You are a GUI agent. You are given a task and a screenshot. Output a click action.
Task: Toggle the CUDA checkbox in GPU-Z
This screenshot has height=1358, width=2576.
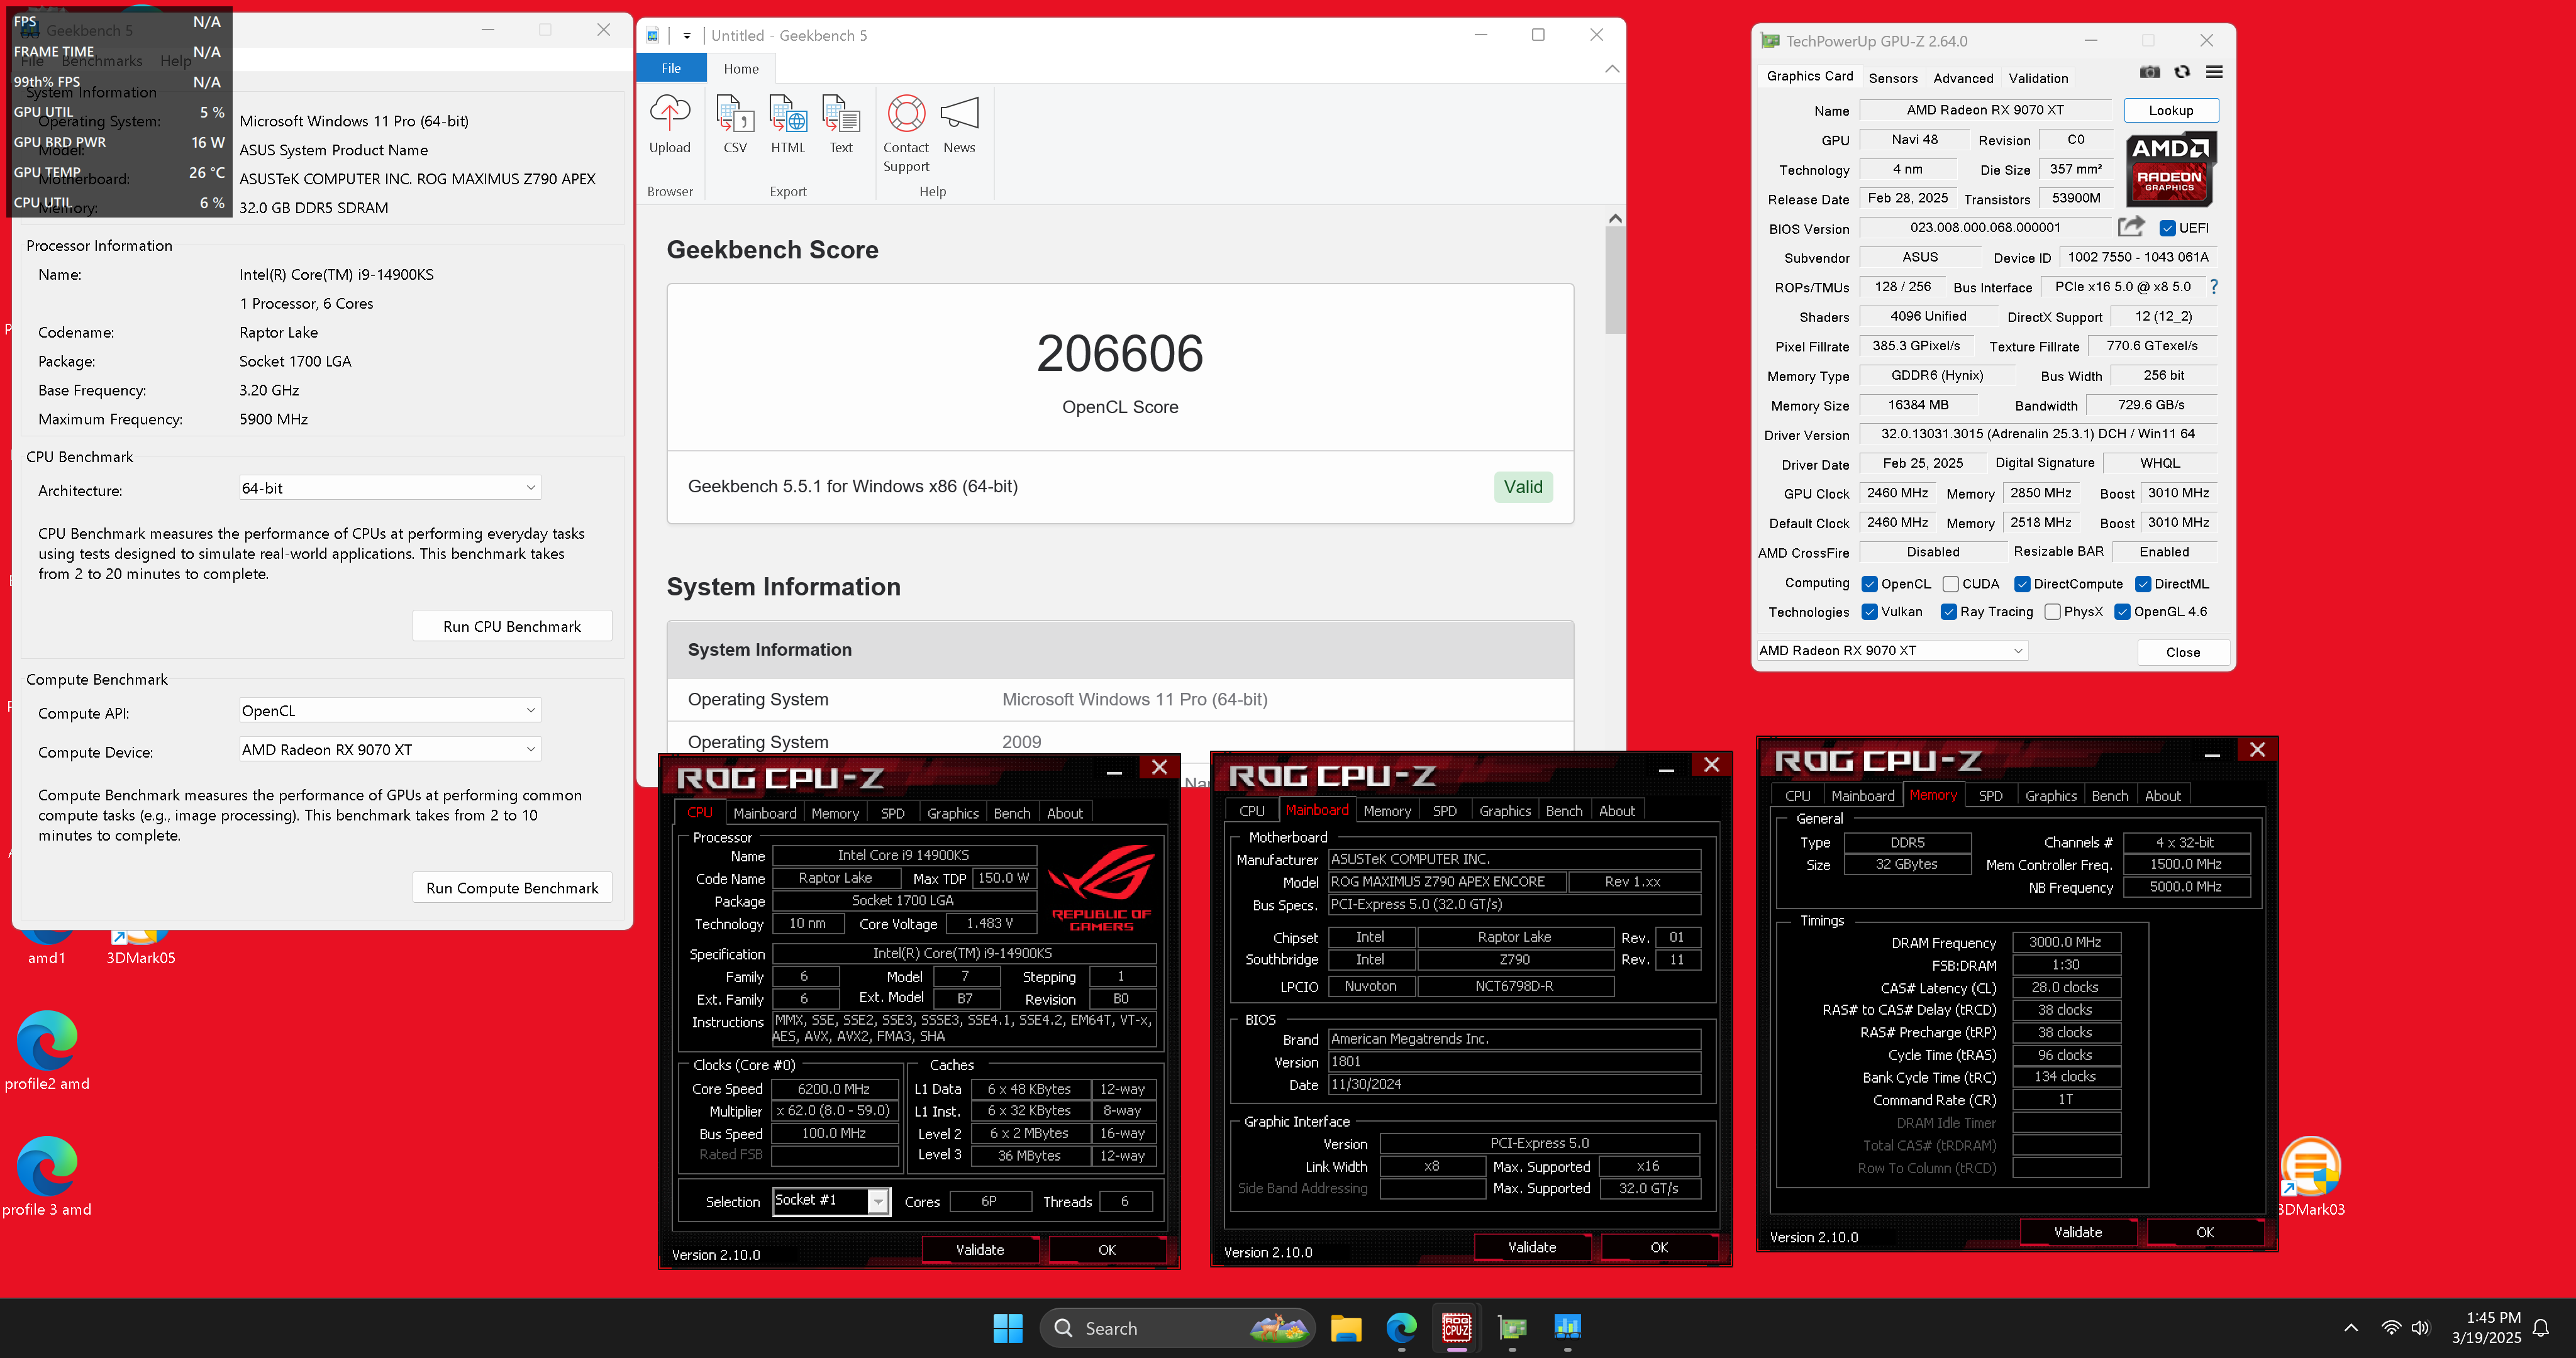(1950, 584)
